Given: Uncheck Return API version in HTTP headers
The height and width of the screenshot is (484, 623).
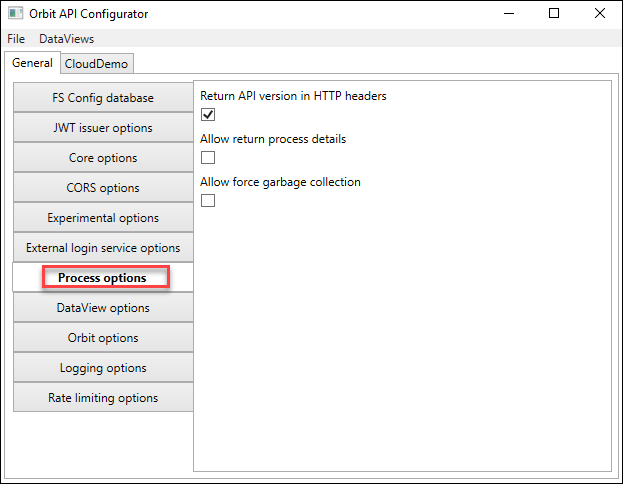Looking at the screenshot, I should tap(208, 114).
